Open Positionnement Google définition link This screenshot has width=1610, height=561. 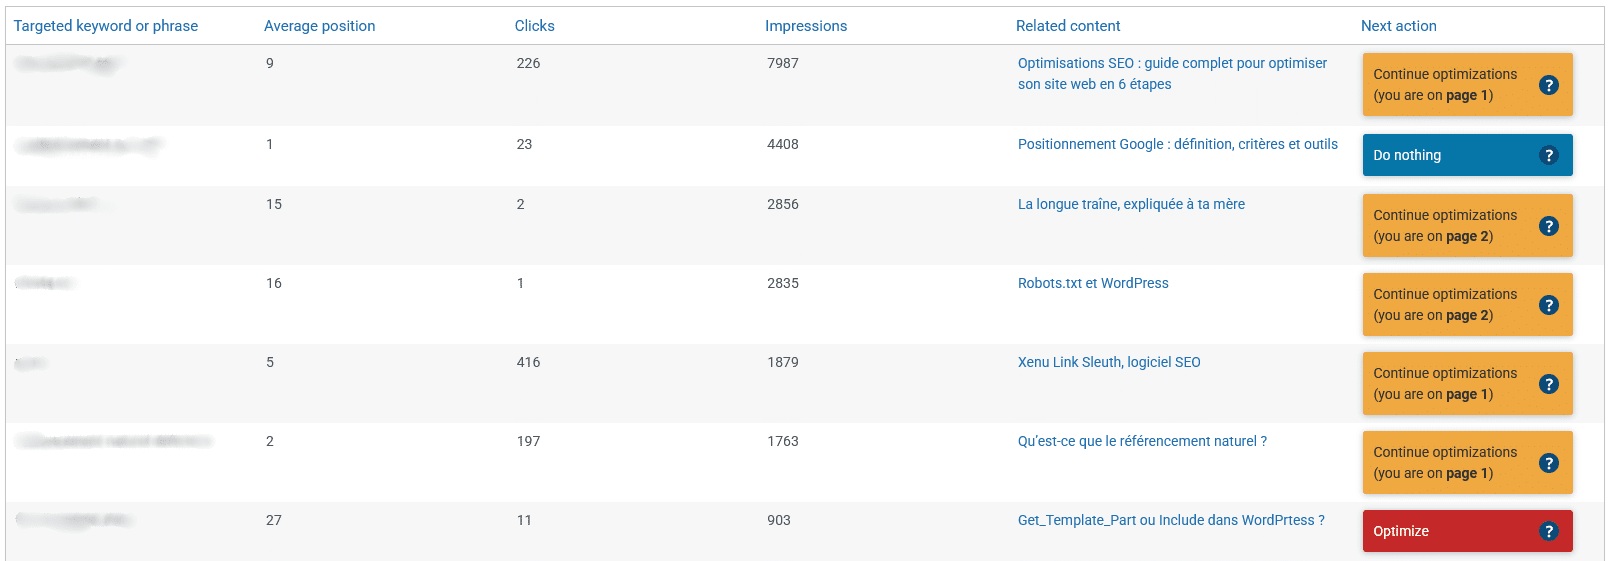[1178, 144]
